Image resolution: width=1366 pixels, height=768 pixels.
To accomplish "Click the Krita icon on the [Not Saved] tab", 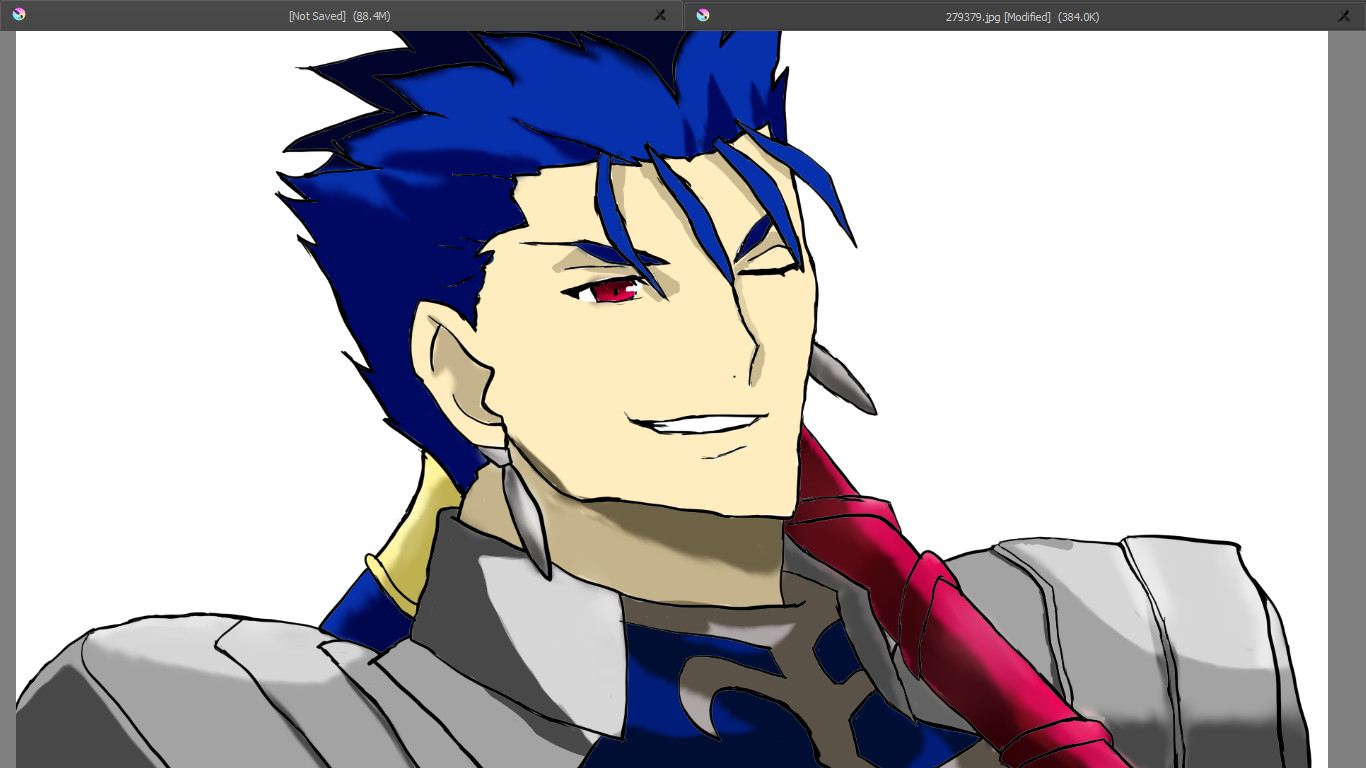I will 19,15.
